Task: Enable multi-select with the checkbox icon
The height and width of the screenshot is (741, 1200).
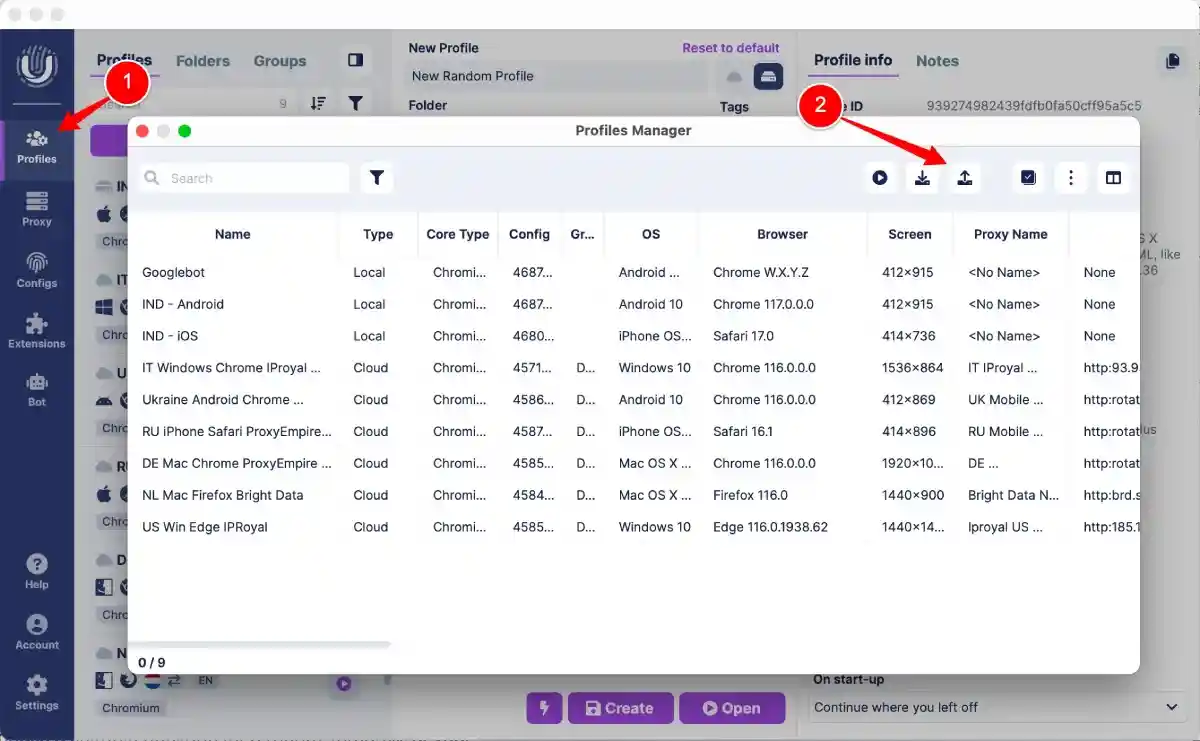Action: 1028,177
